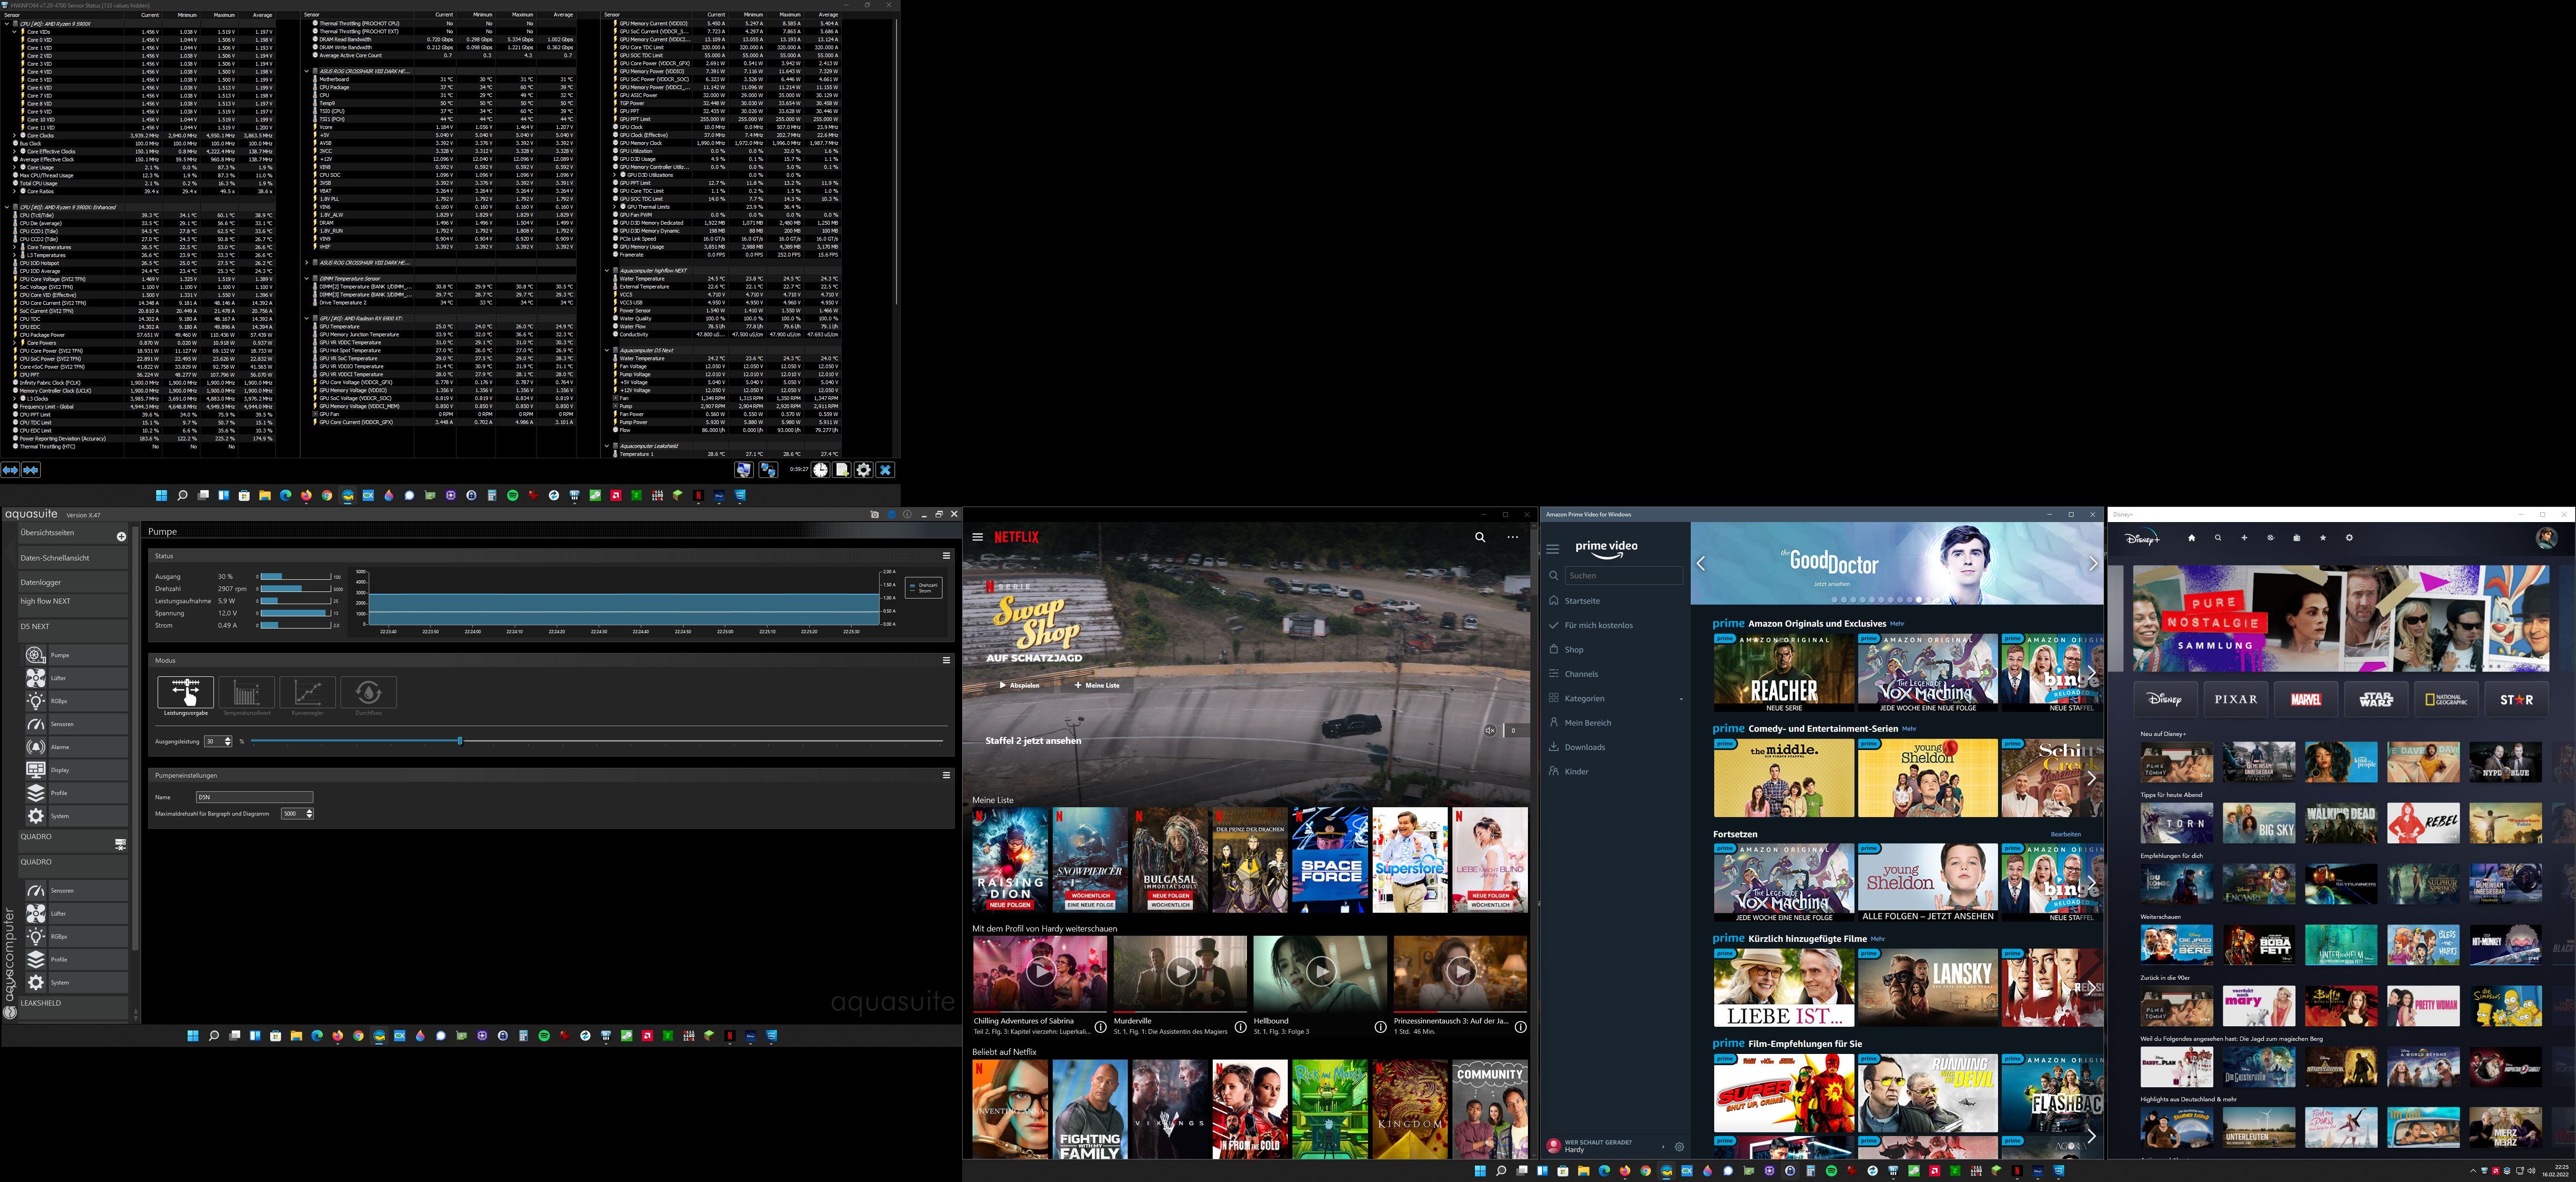
Task: Open RGBpx under D5 NEXT in aquasuite
Action: pyautogui.click(x=76, y=701)
